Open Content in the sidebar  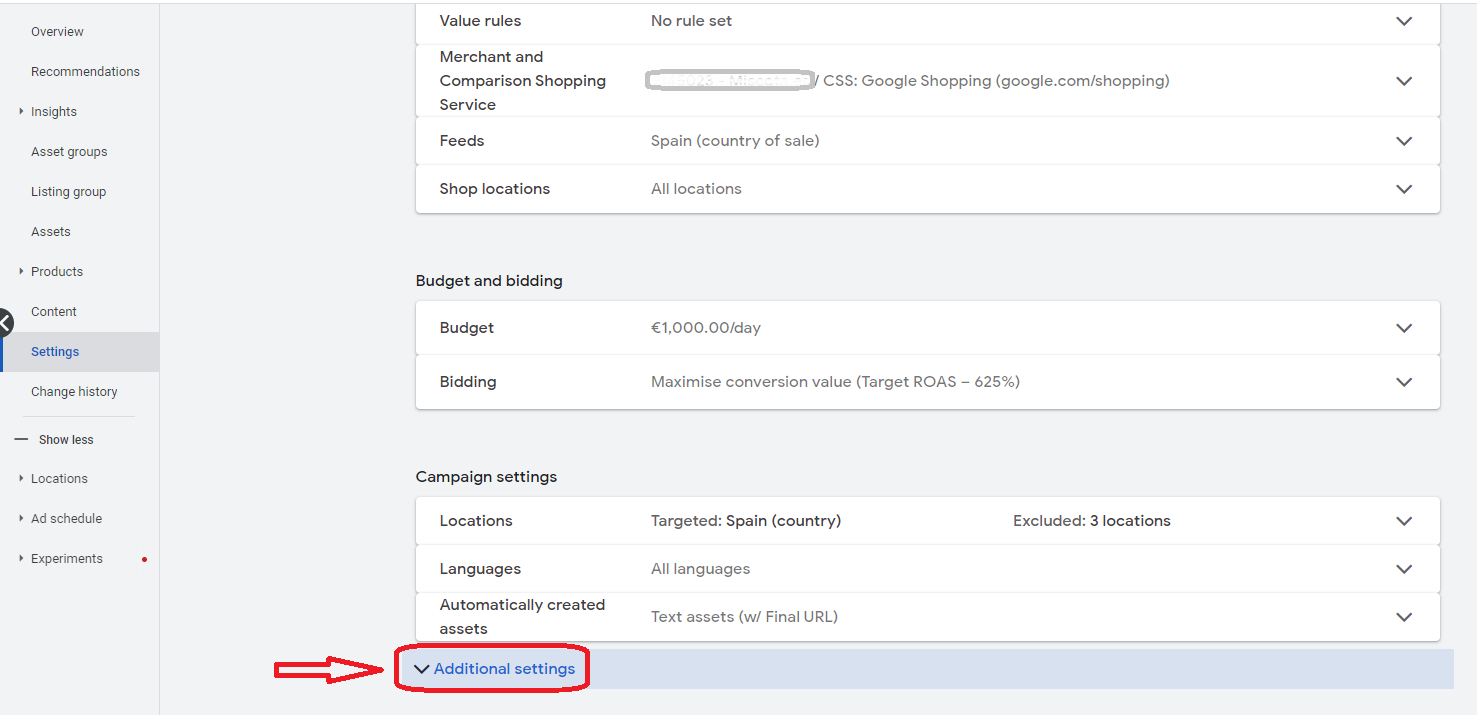tap(54, 312)
